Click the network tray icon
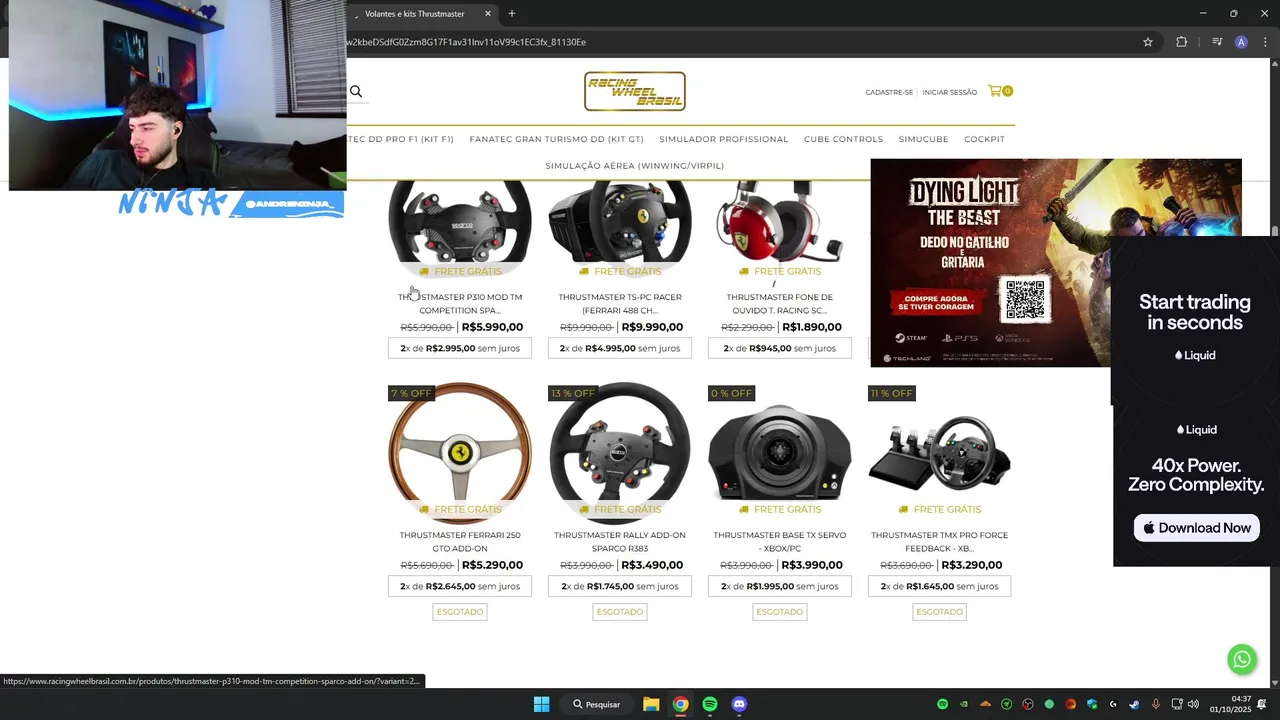This screenshot has height=720, width=1280. click(x=1177, y=704)
